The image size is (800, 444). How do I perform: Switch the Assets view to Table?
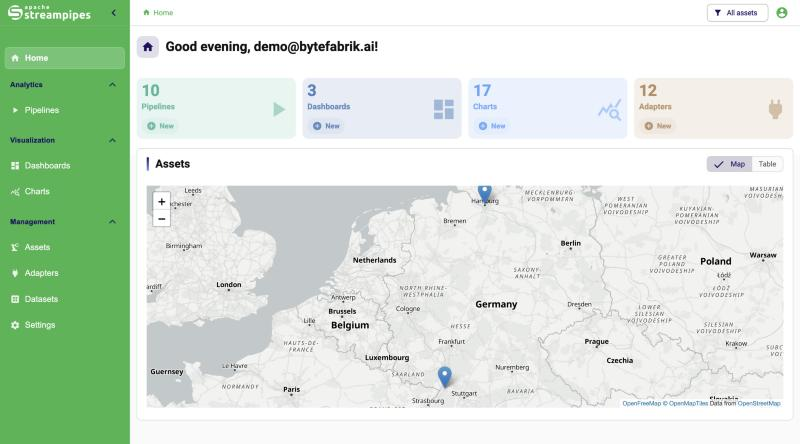coord(767,164)
